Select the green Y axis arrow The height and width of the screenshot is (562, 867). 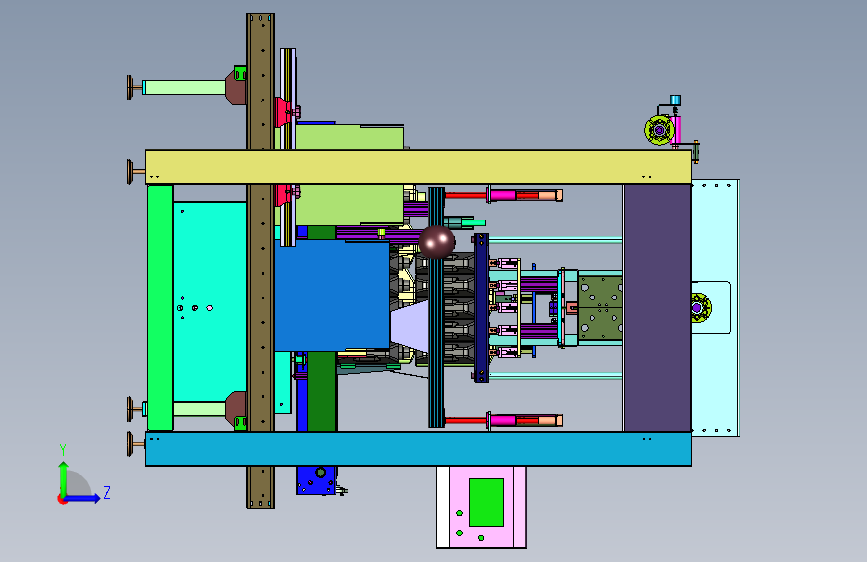(x=64, y=479)
